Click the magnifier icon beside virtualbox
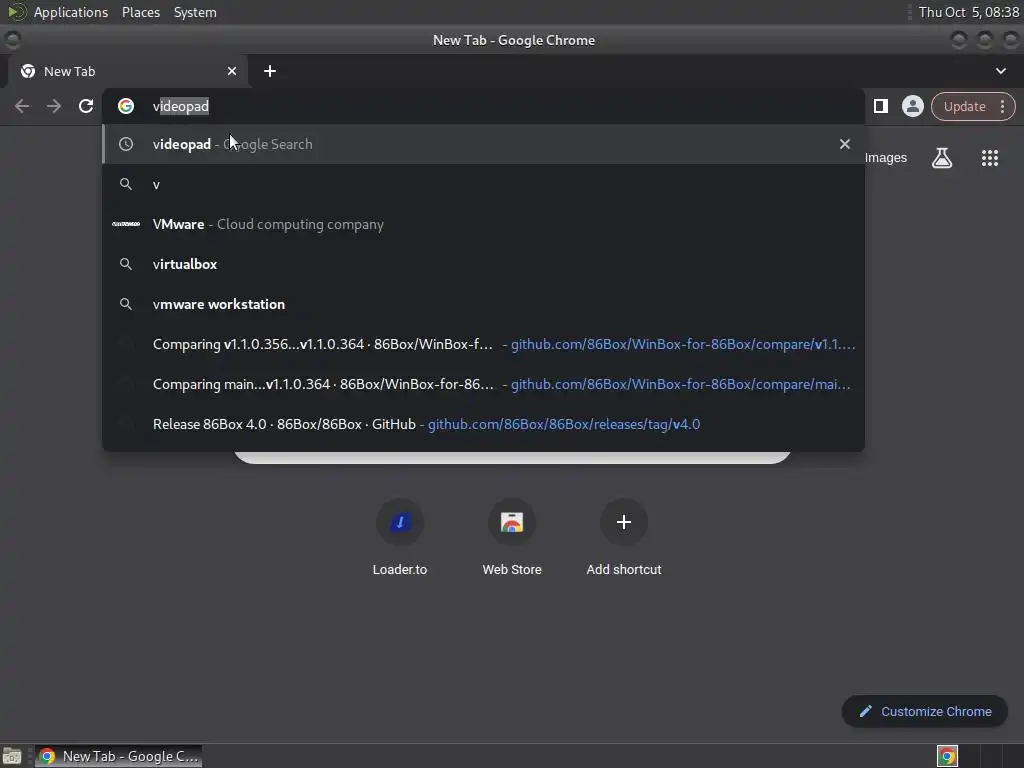The height and width of the screenshot is (768, 1024). pos(126,264)
